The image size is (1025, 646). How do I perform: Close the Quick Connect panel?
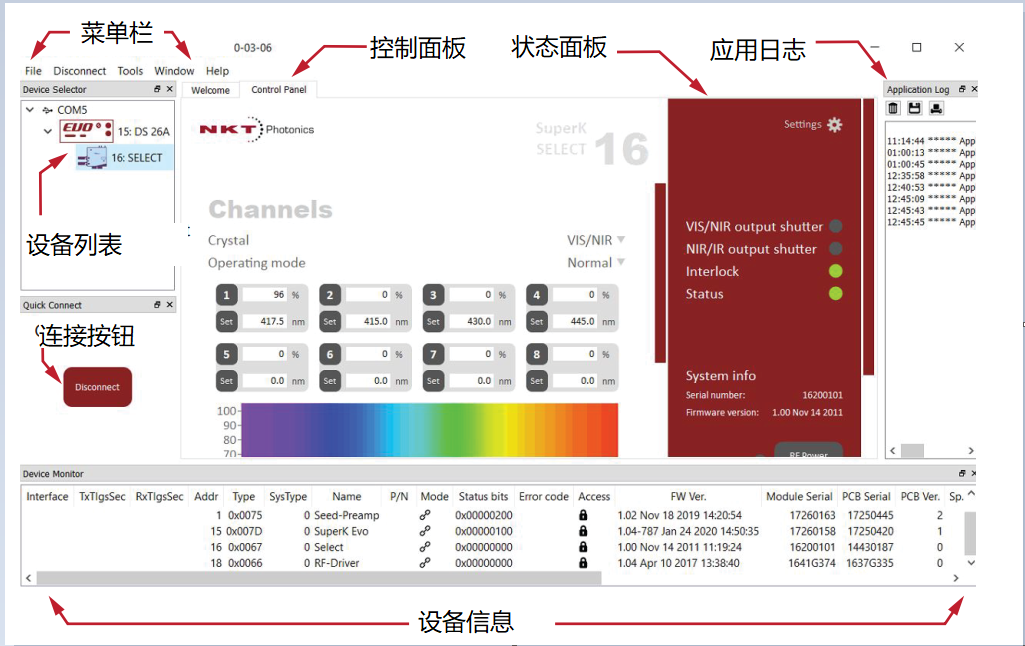170,305
